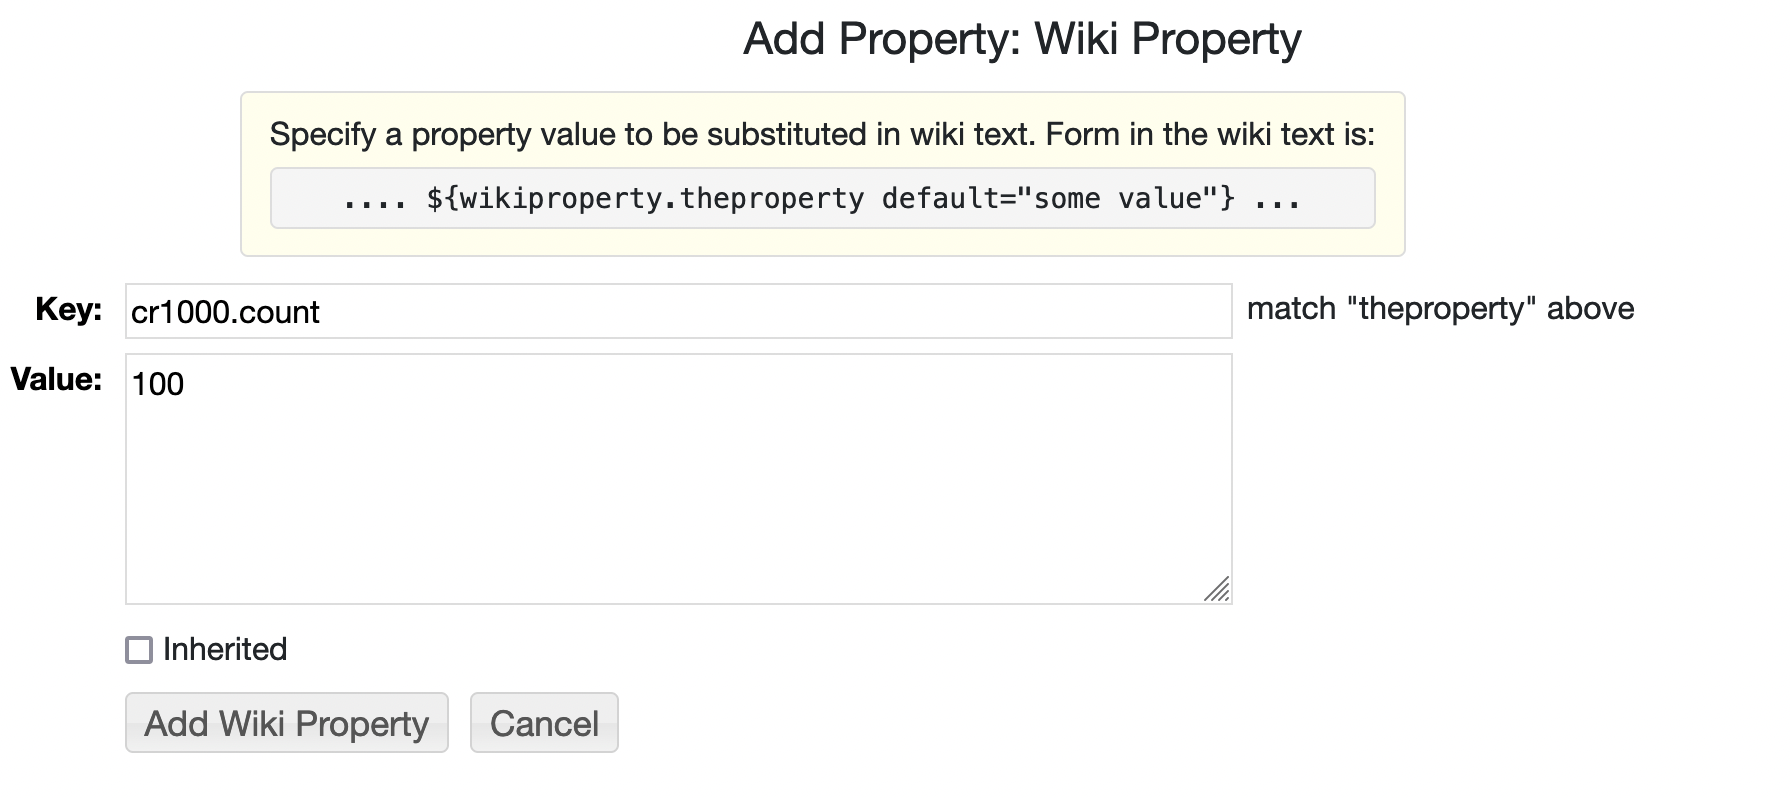Click the word "Wiki Property" in title
The width and height of the screenshot is (1790, 798).
point(1167,39)
